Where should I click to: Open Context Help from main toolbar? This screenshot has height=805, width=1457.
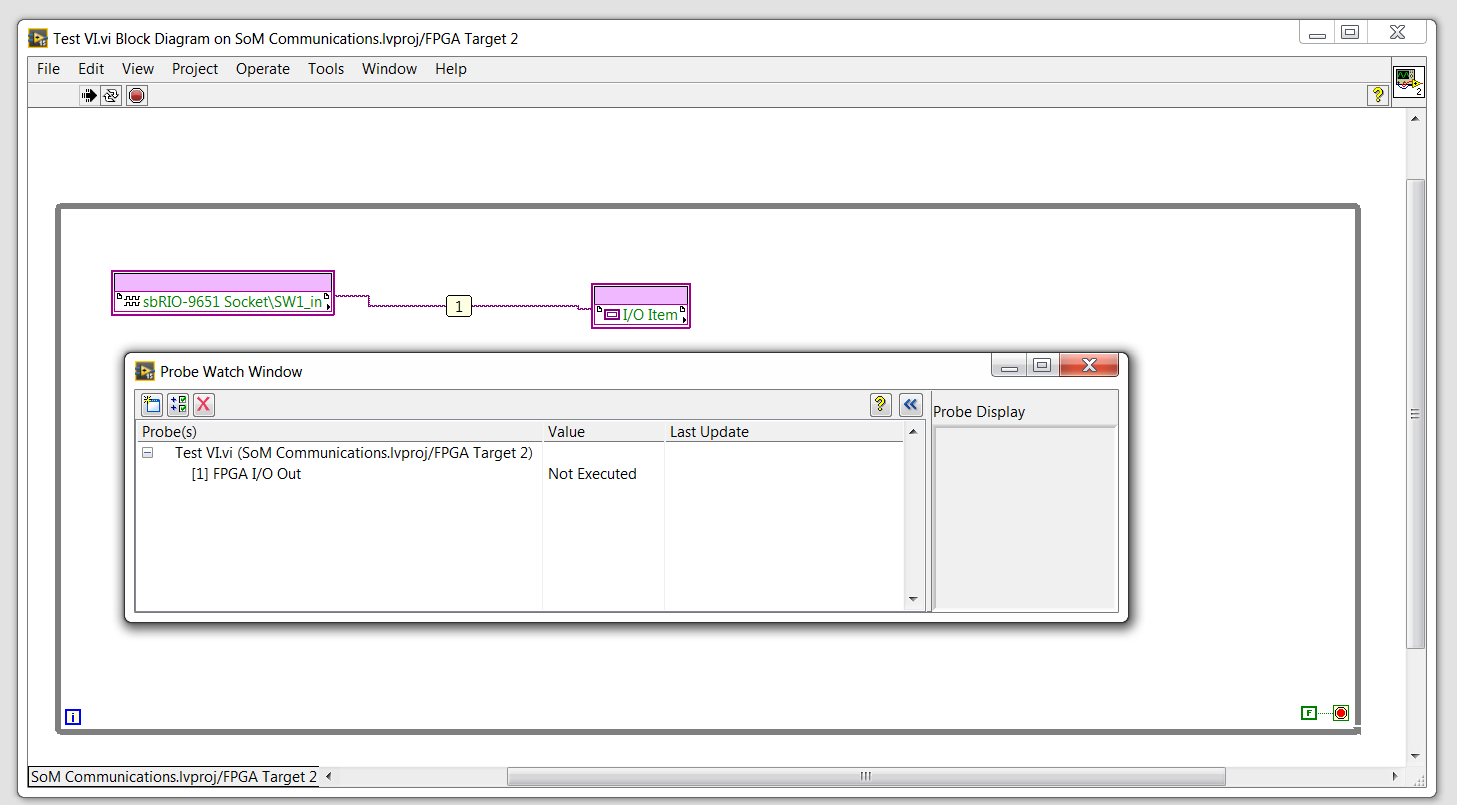1378,95
